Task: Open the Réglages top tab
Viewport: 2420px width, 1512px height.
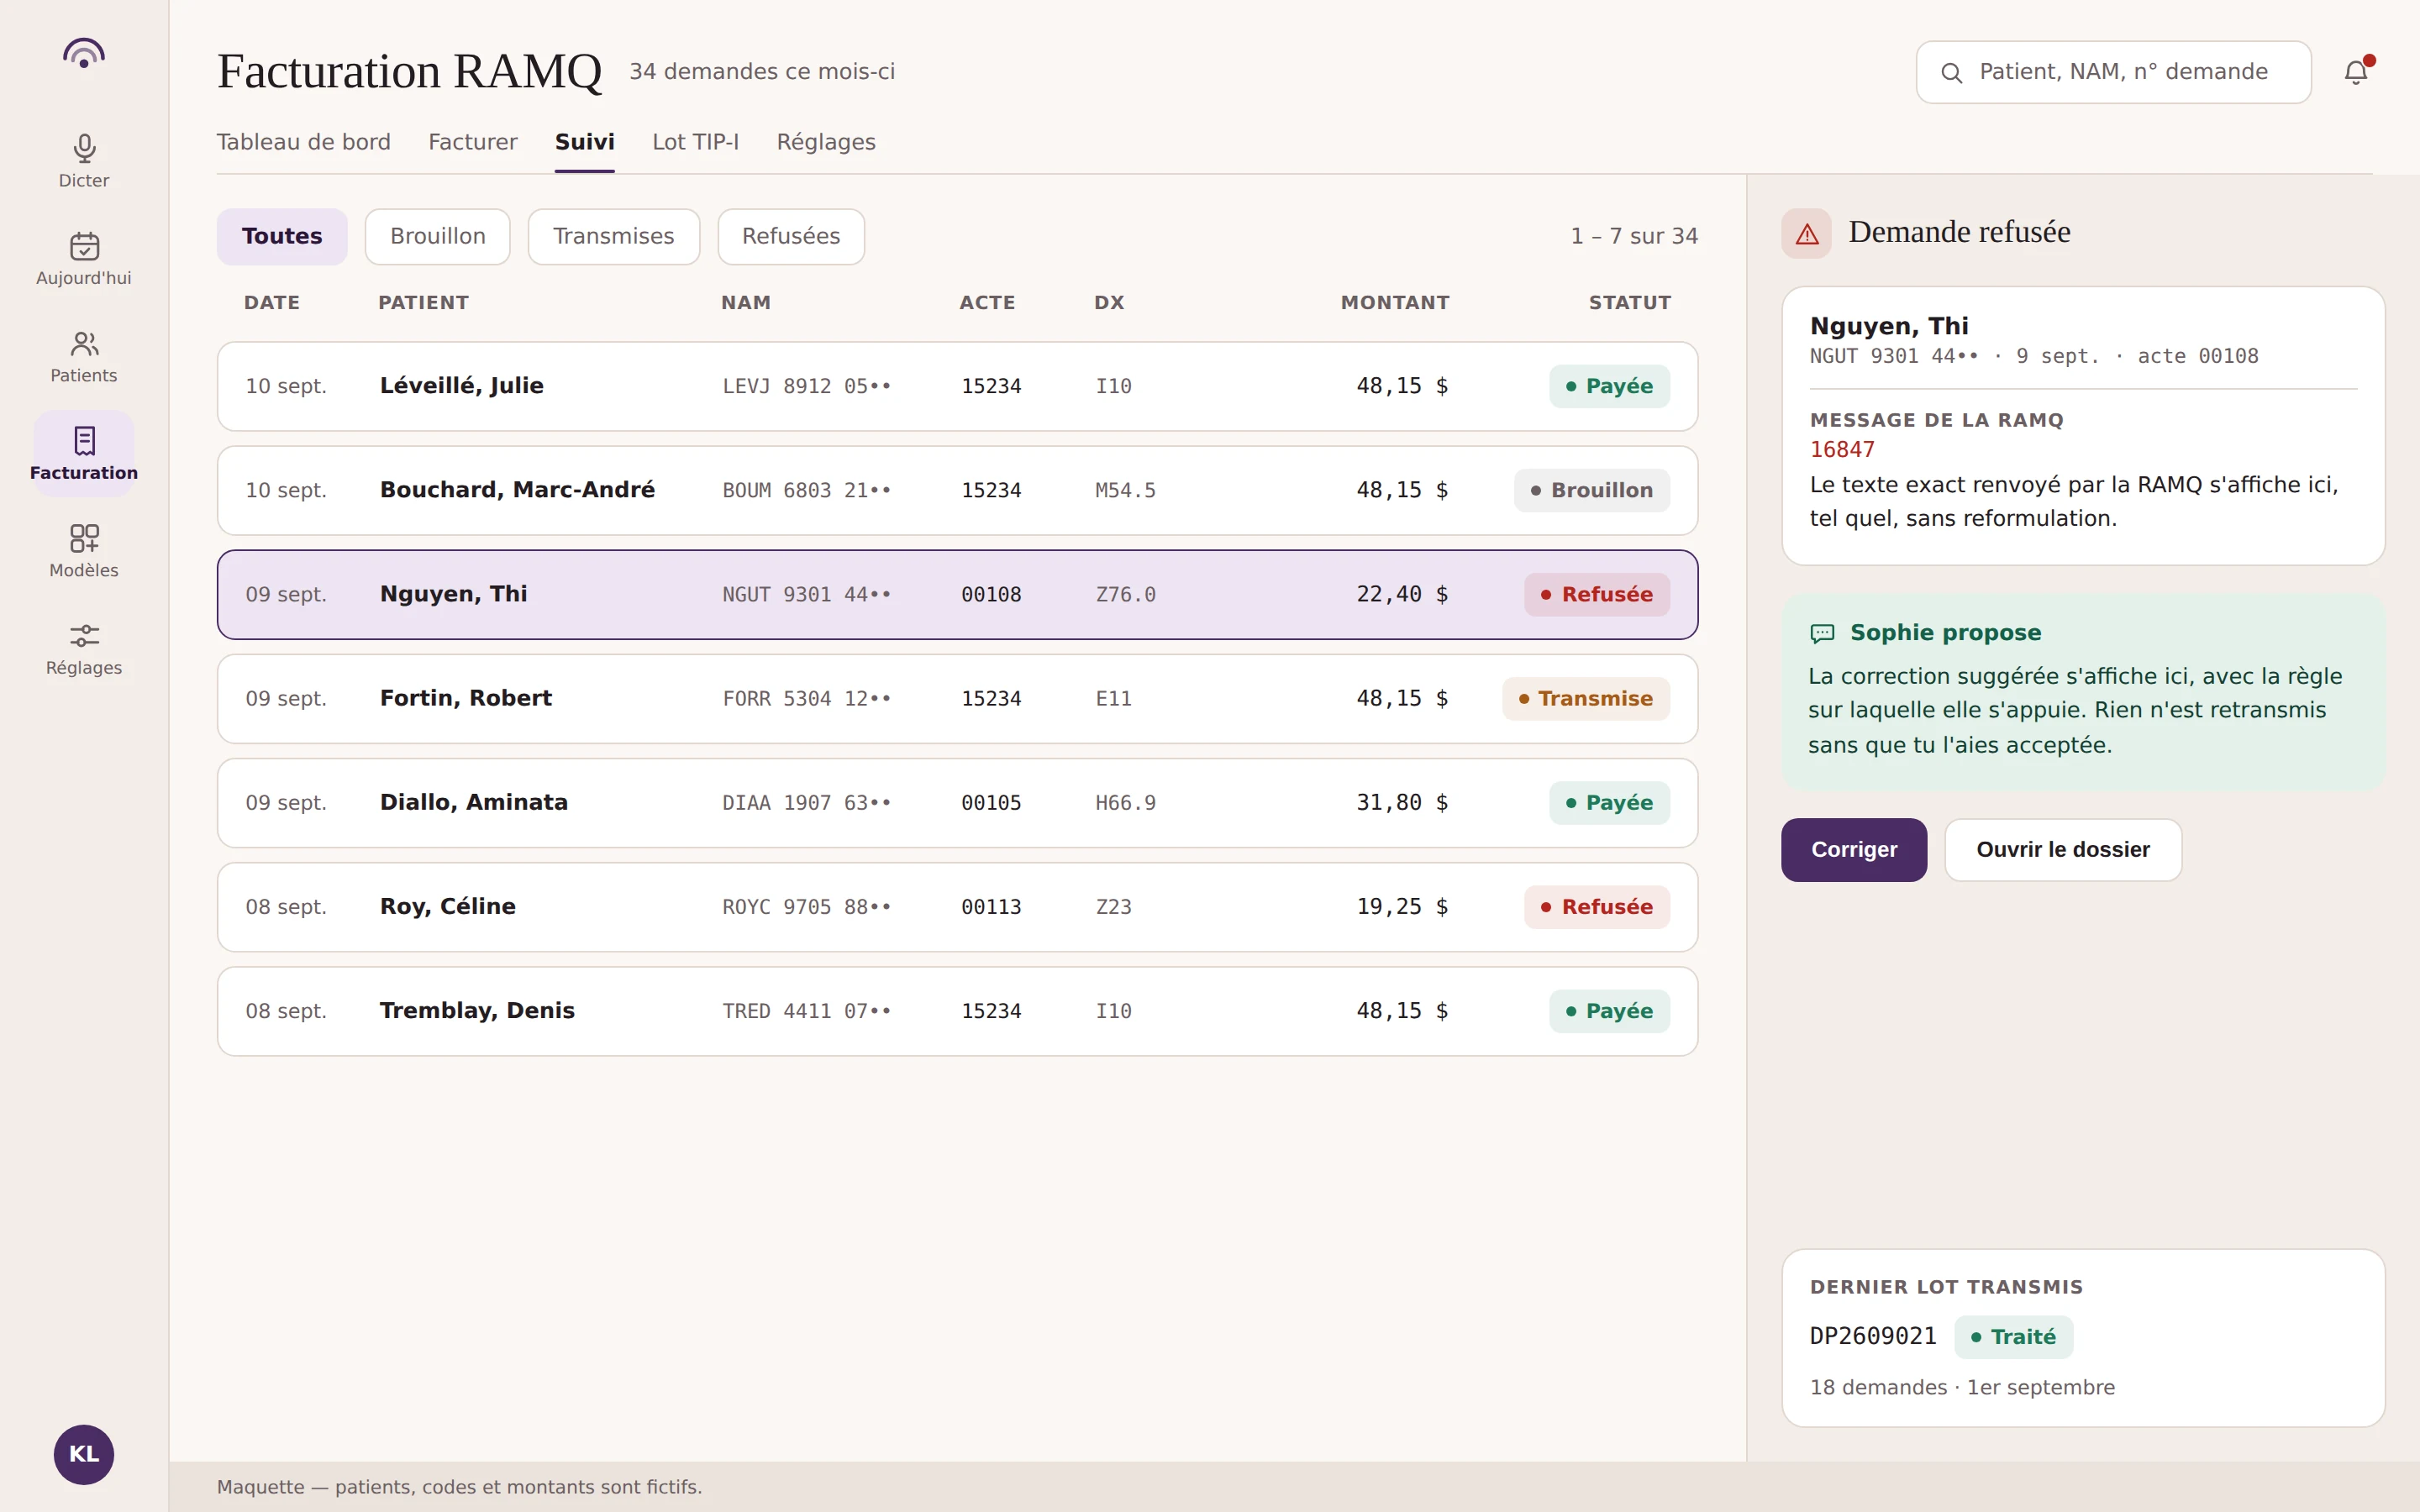Action: coord(826,142)
